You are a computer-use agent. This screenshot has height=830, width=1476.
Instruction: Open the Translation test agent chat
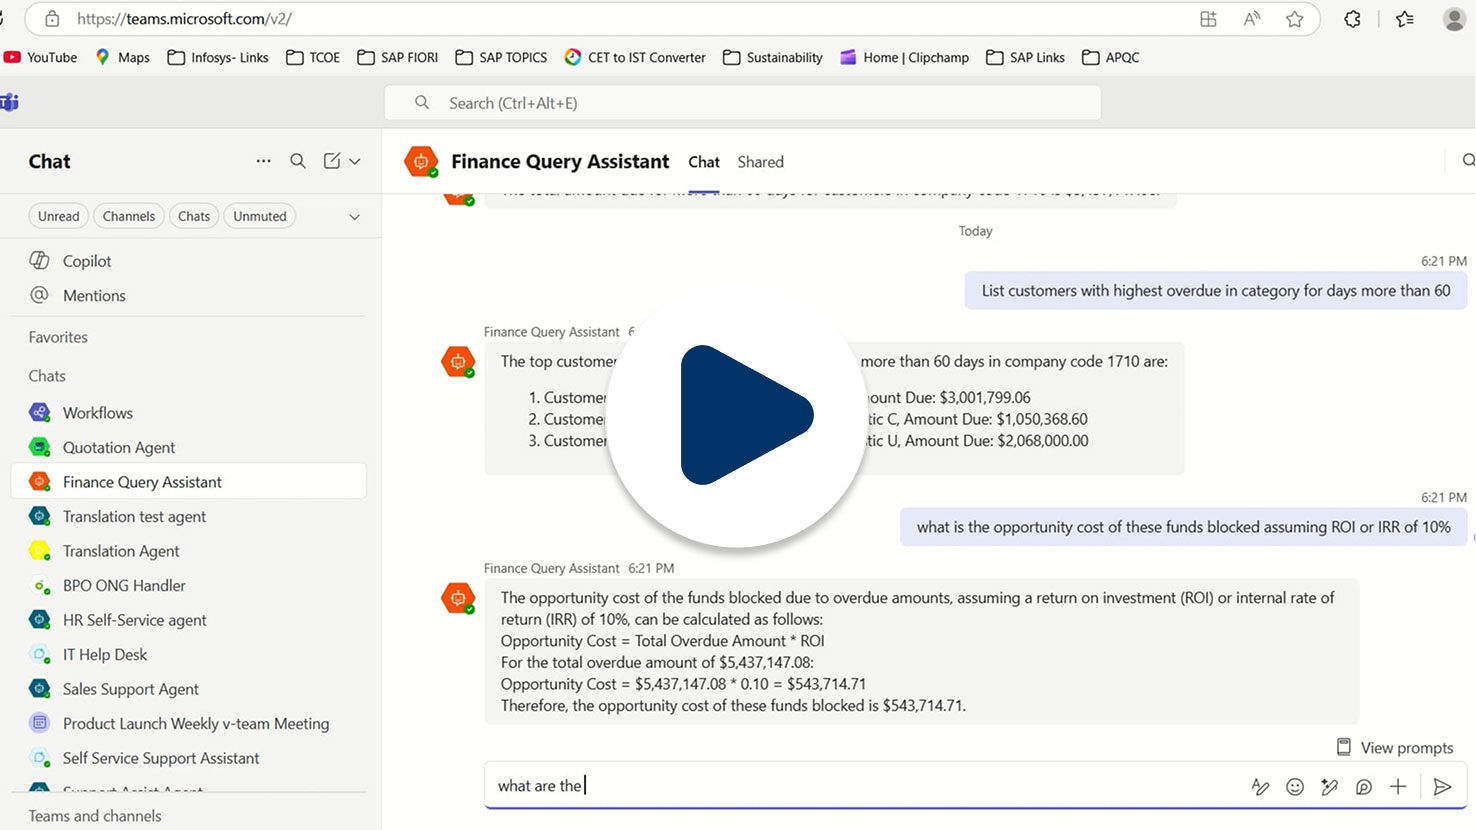coord(134,516)
